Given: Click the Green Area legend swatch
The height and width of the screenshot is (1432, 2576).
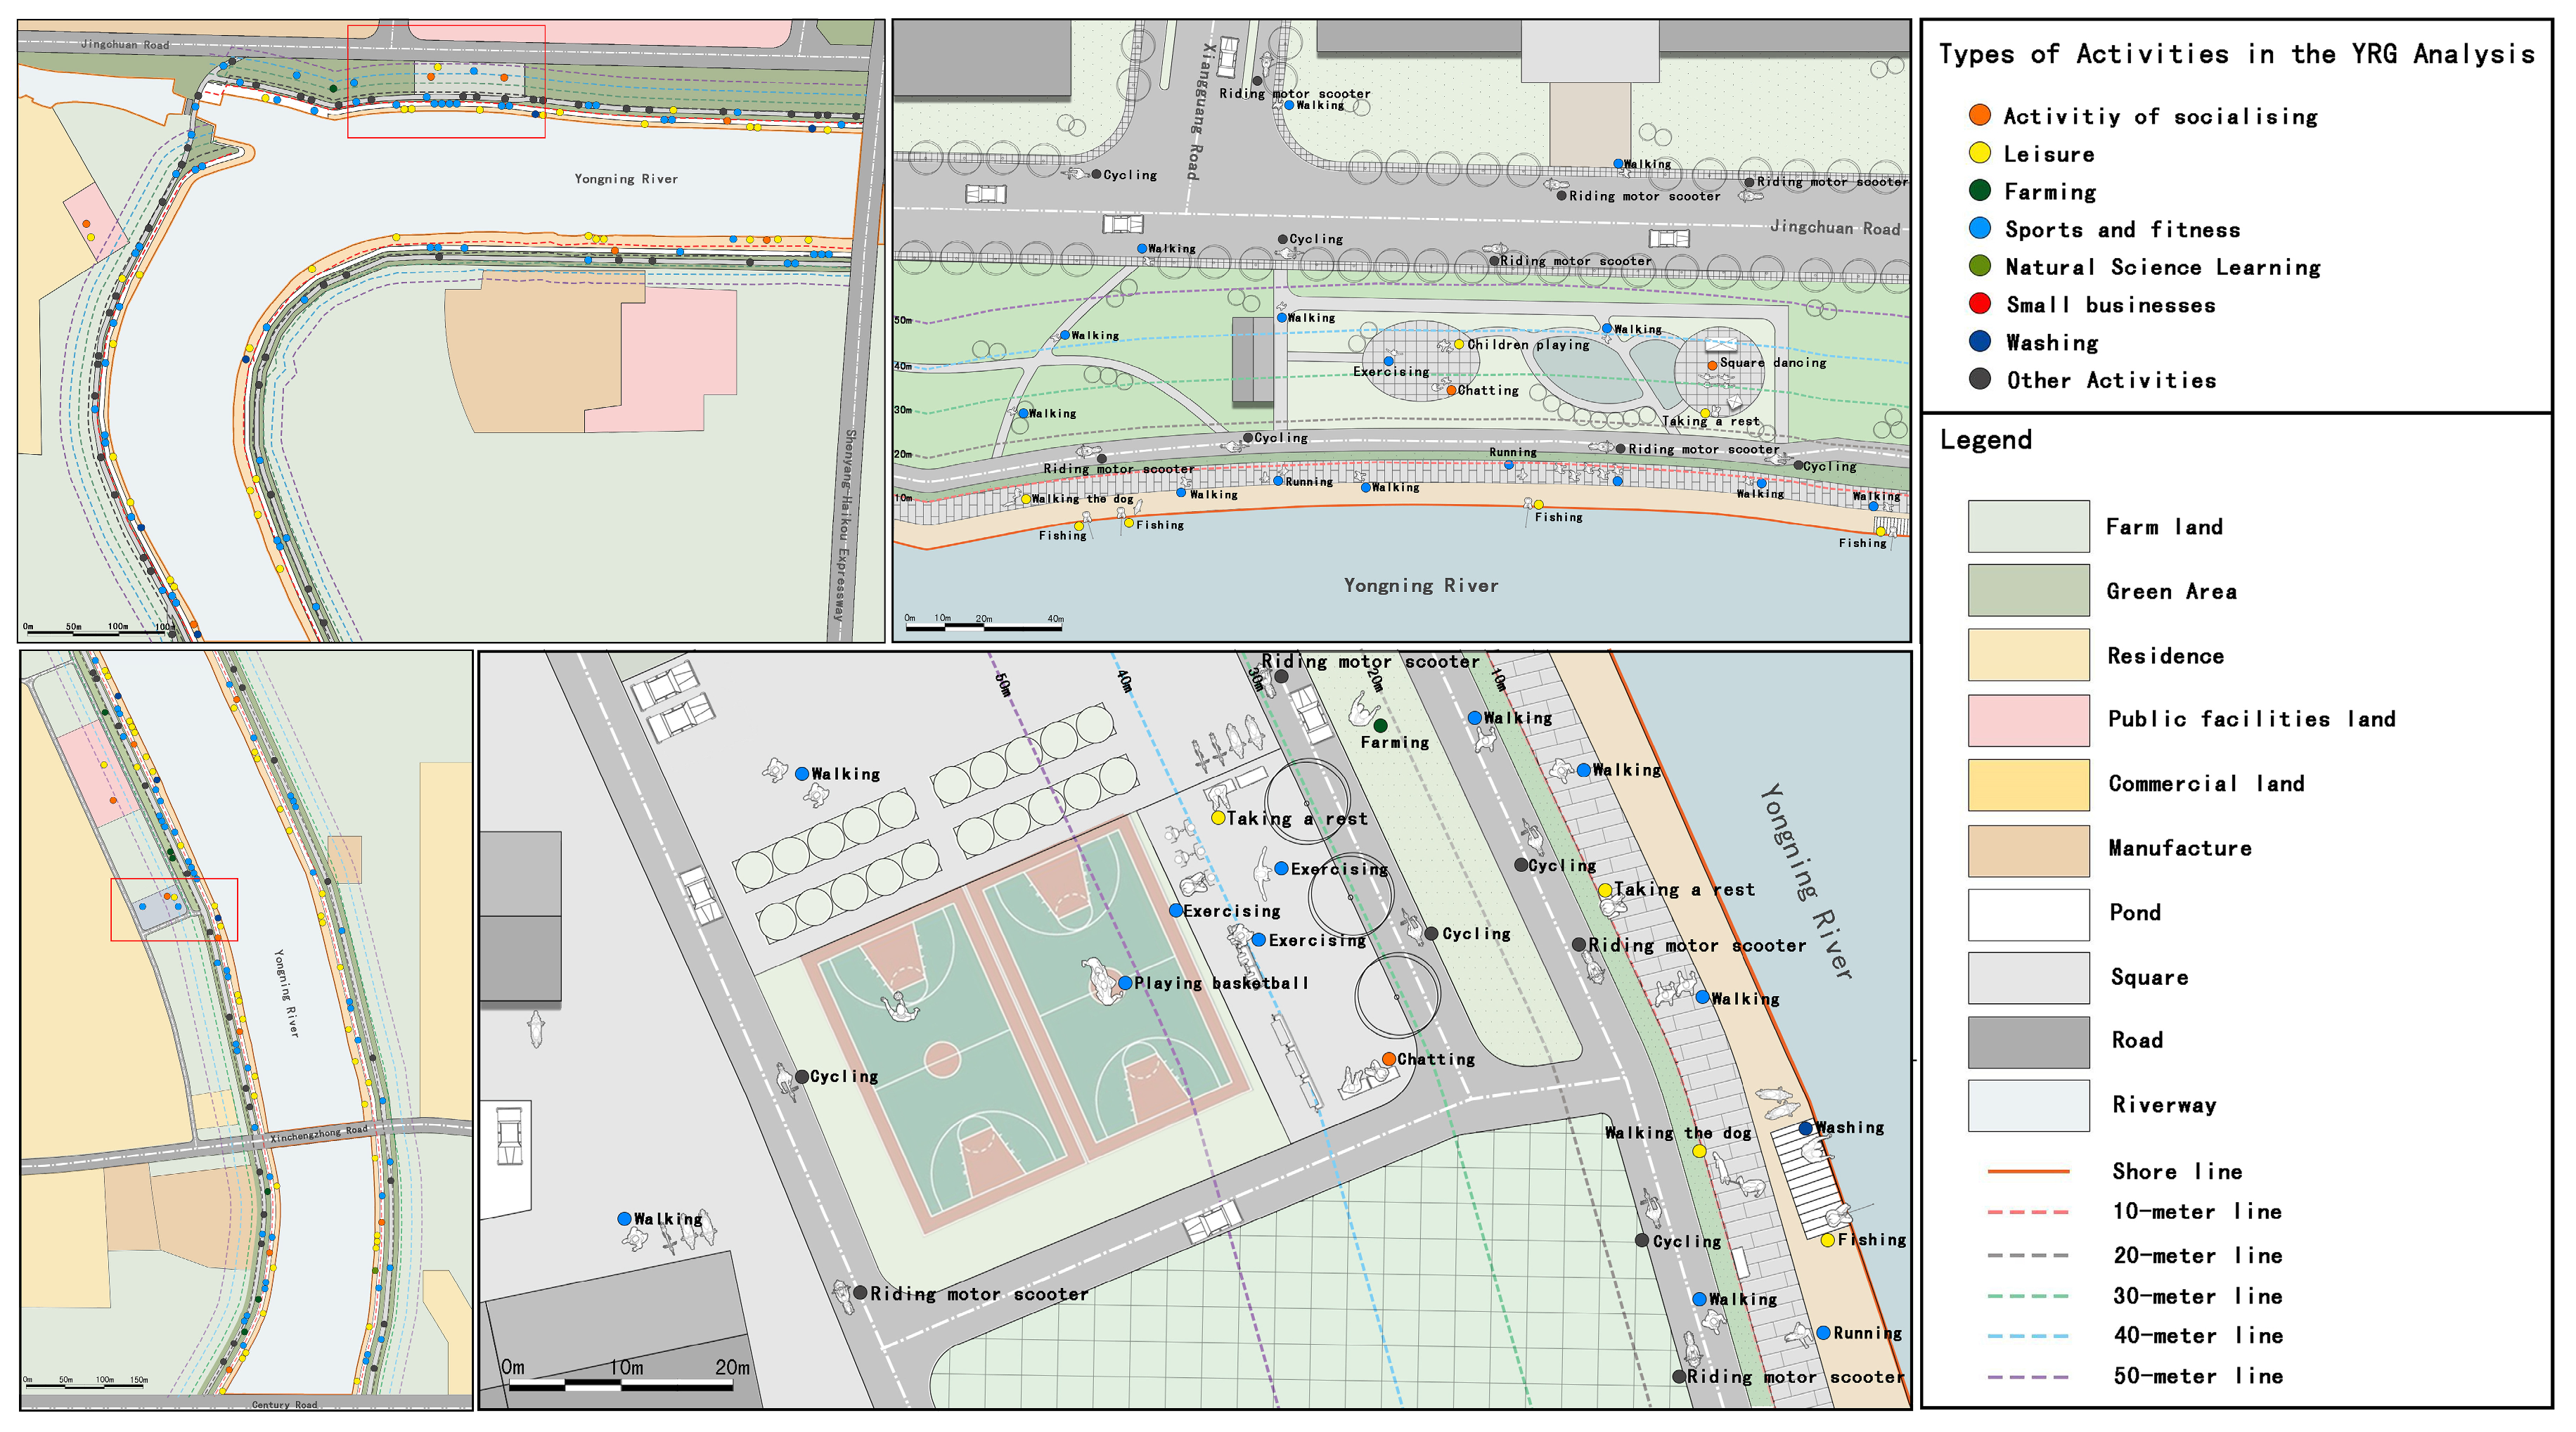Looking at the screenshot, I should (2028, 590).
